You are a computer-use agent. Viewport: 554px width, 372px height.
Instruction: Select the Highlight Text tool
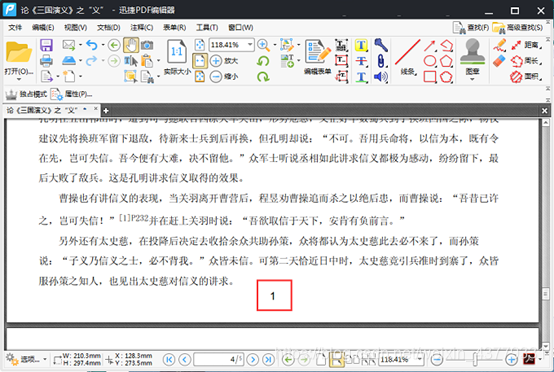point(361,45)
